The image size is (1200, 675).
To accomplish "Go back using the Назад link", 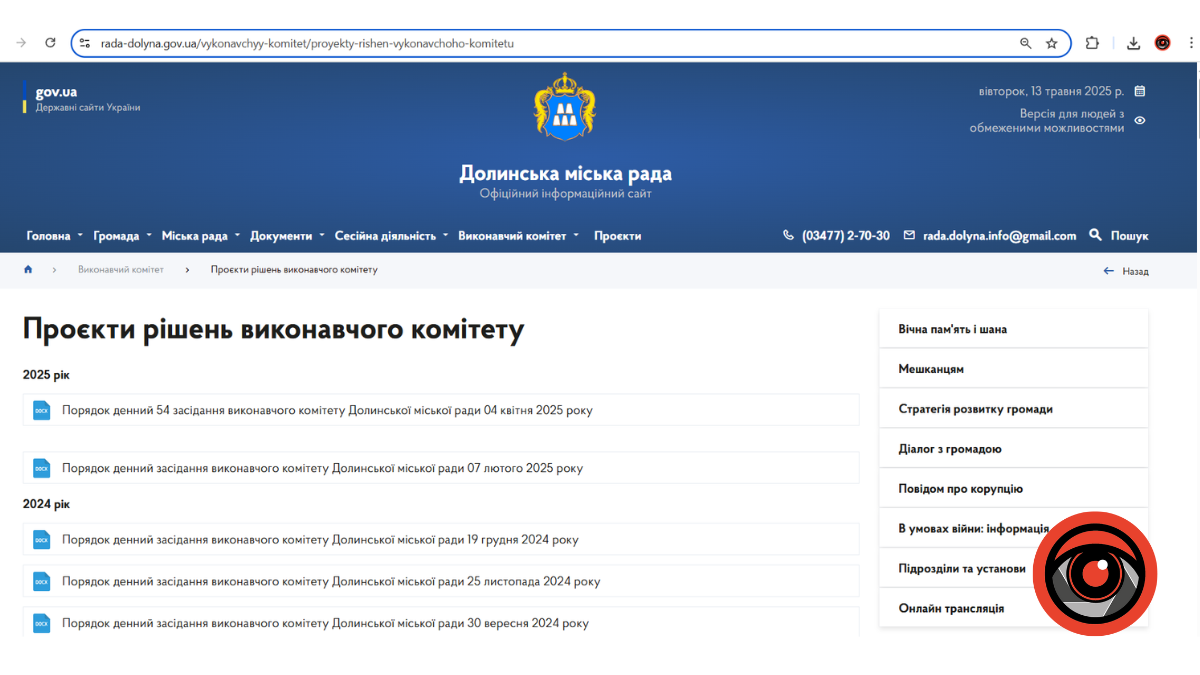I will click(1127, 271).
